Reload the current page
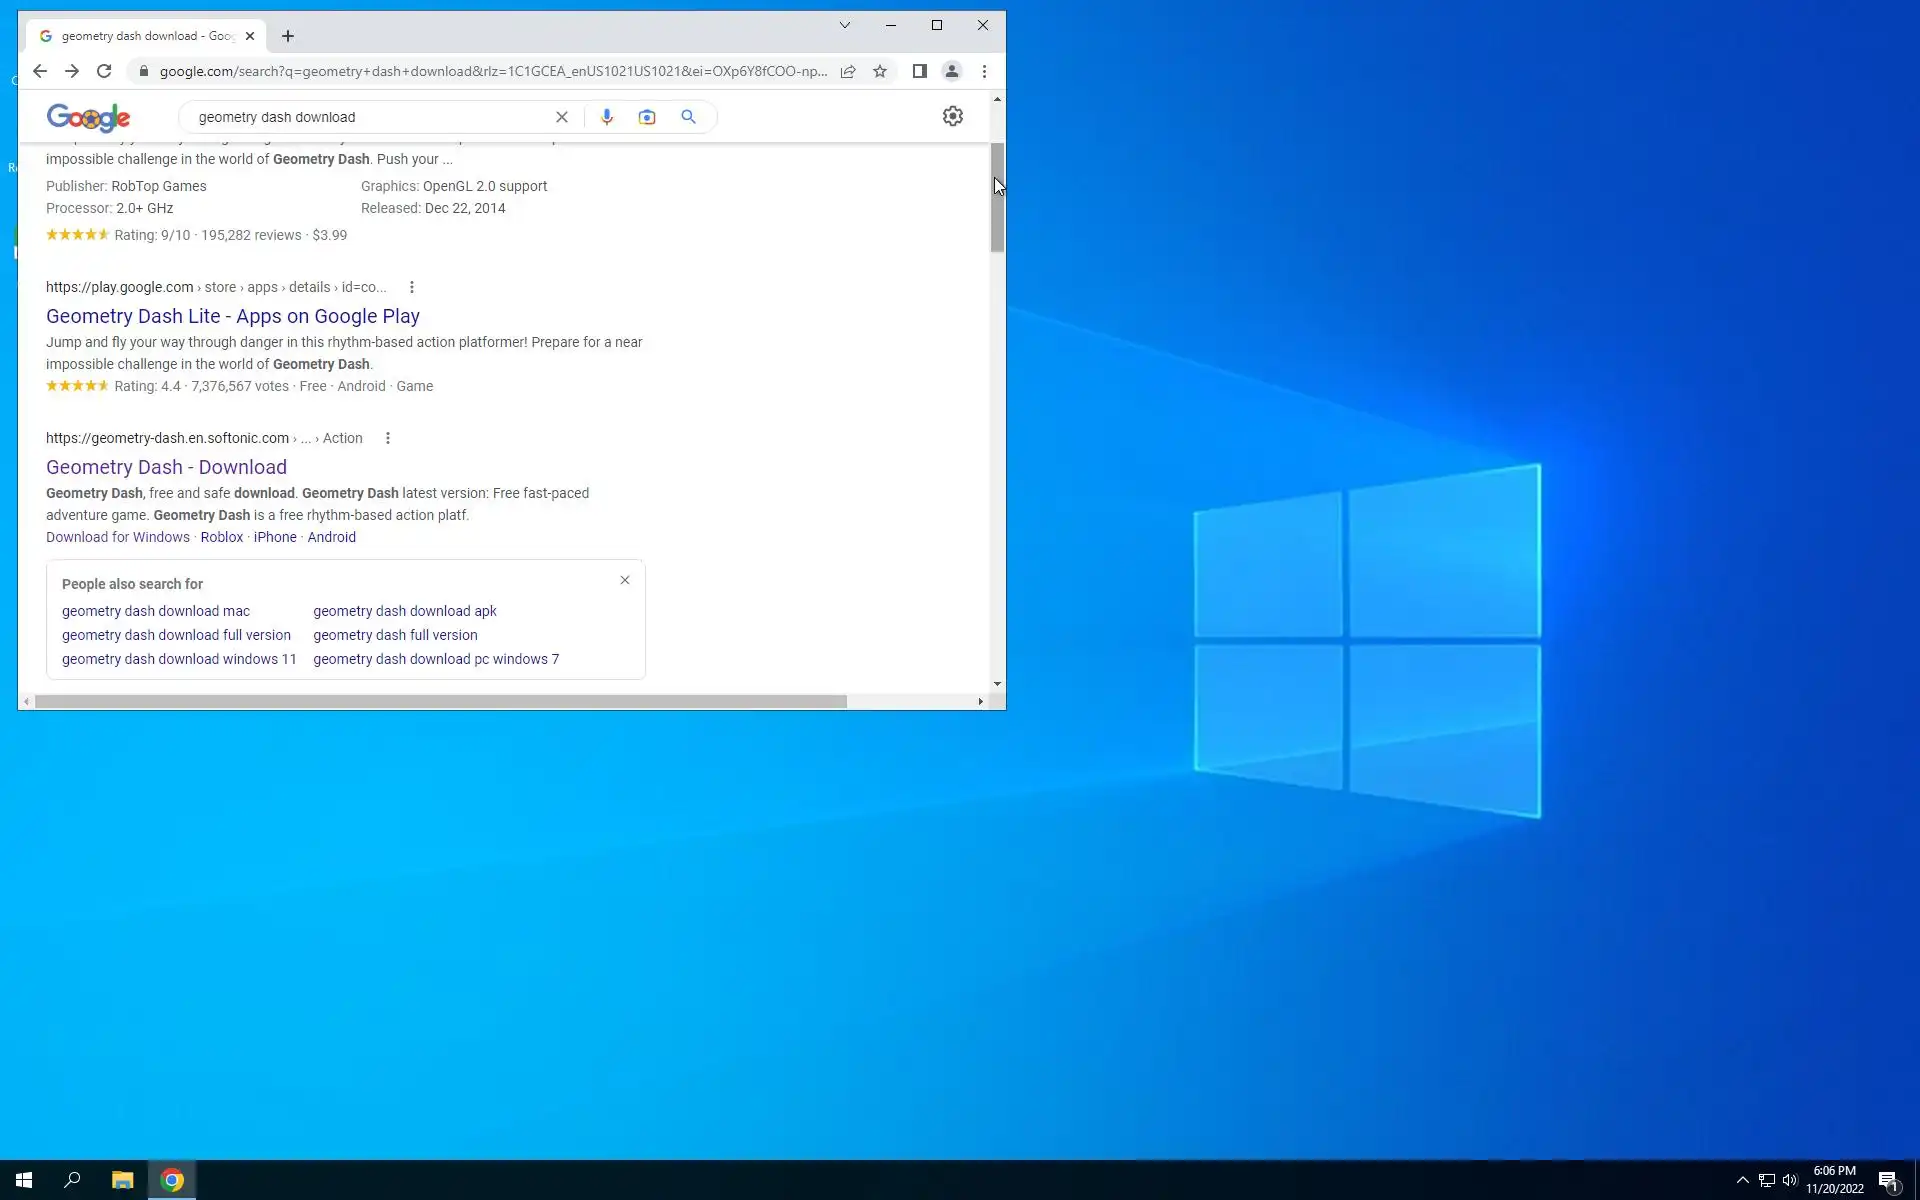1920x1200 pixels. pos(104,71)
